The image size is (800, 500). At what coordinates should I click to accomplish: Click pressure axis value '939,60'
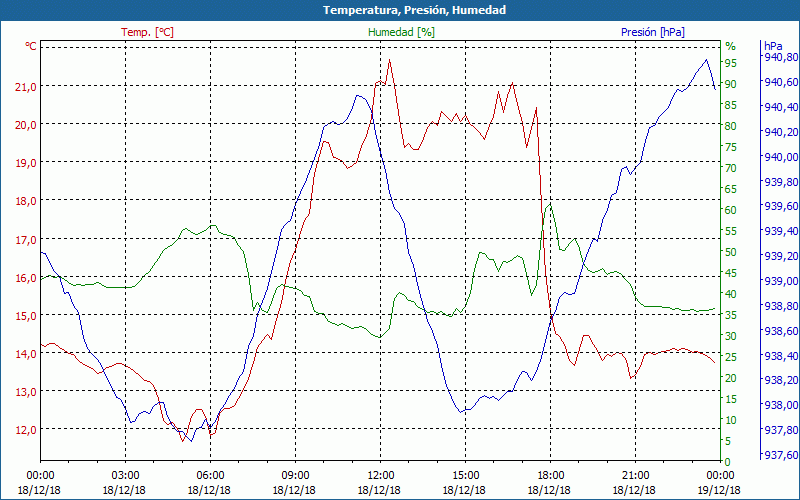click(x=782, y=206)
